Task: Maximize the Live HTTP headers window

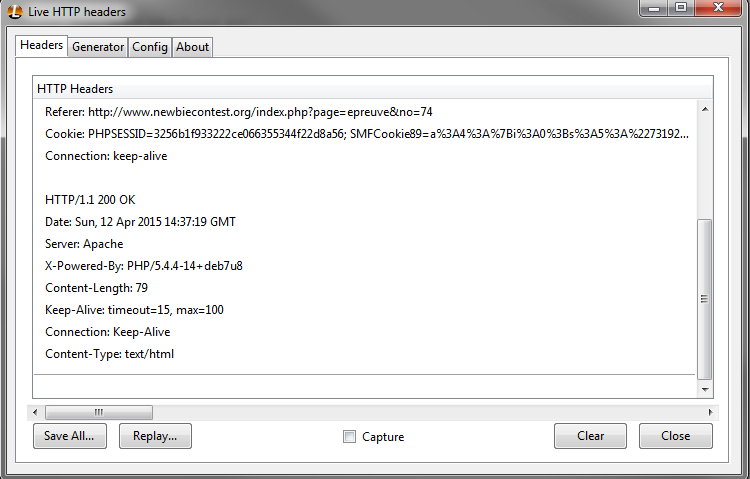Action: pyautogui.click(x=682, y=7)
